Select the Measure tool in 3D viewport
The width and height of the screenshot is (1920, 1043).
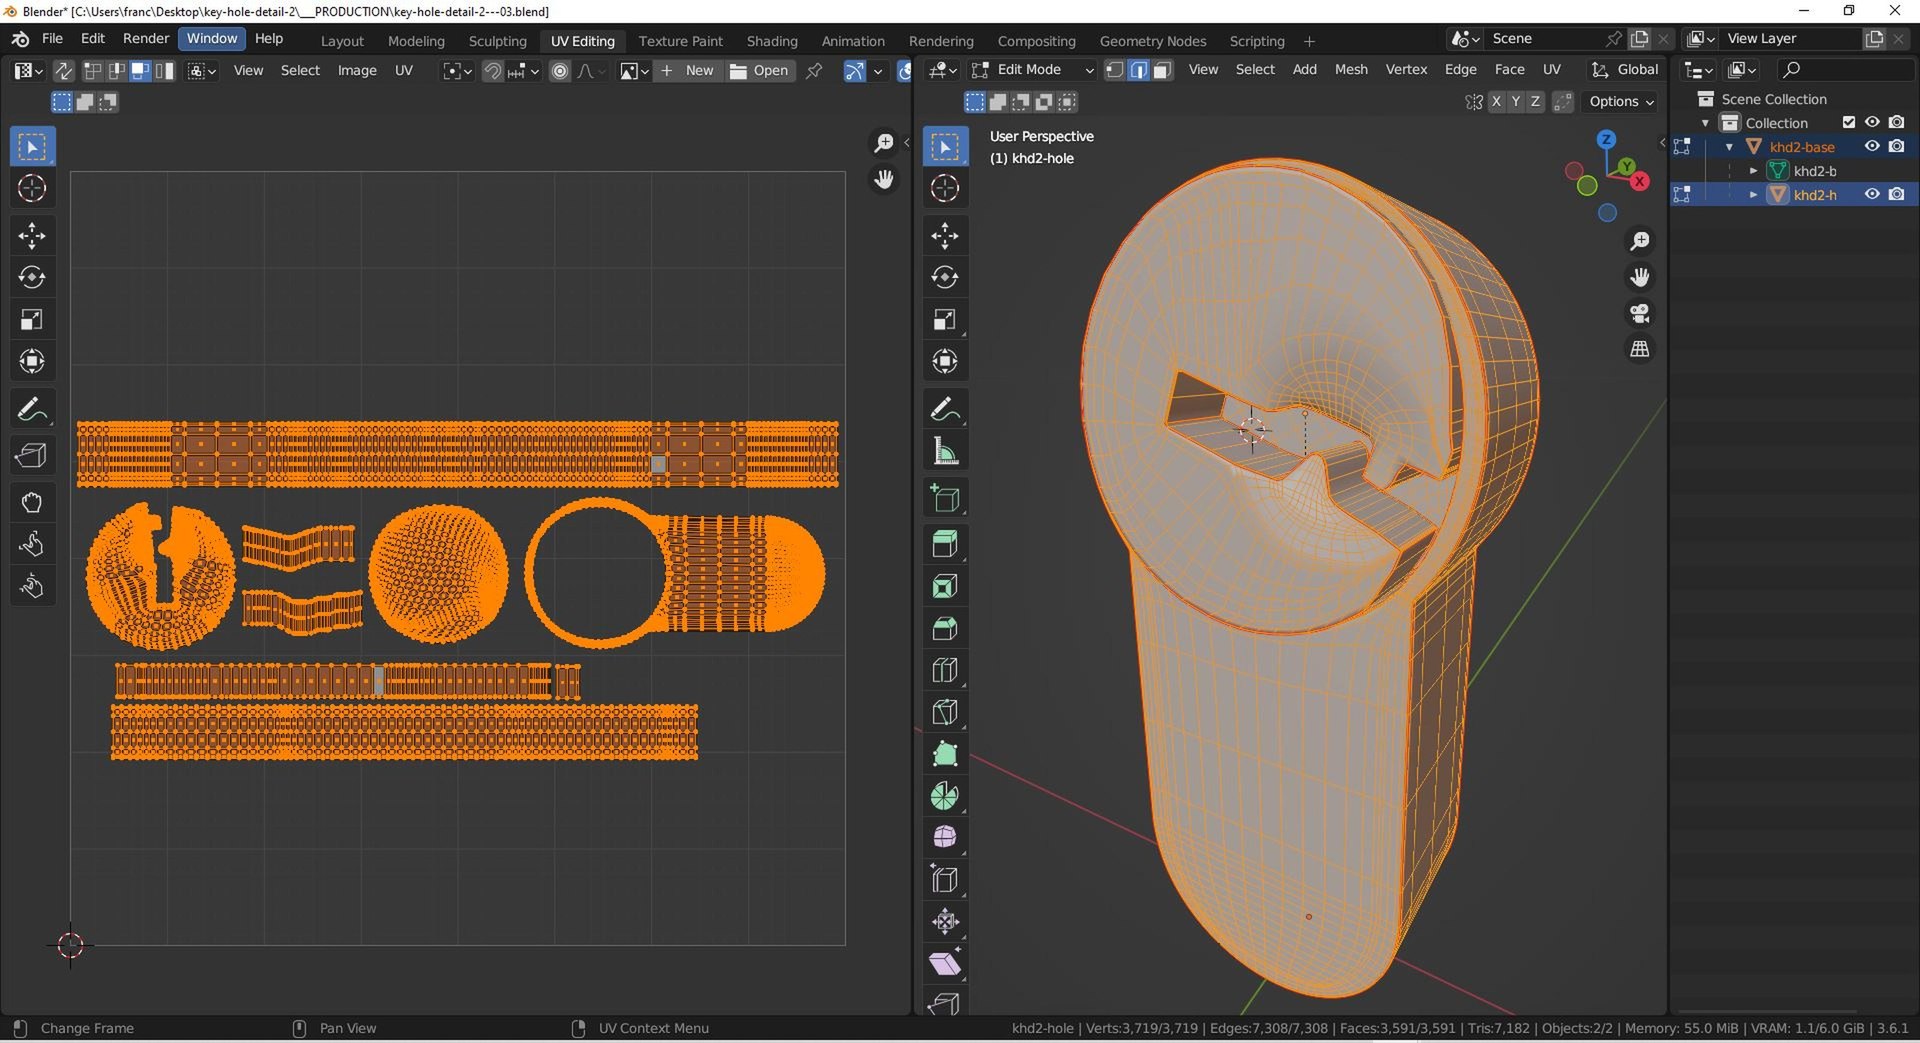(x=945, y=451)
